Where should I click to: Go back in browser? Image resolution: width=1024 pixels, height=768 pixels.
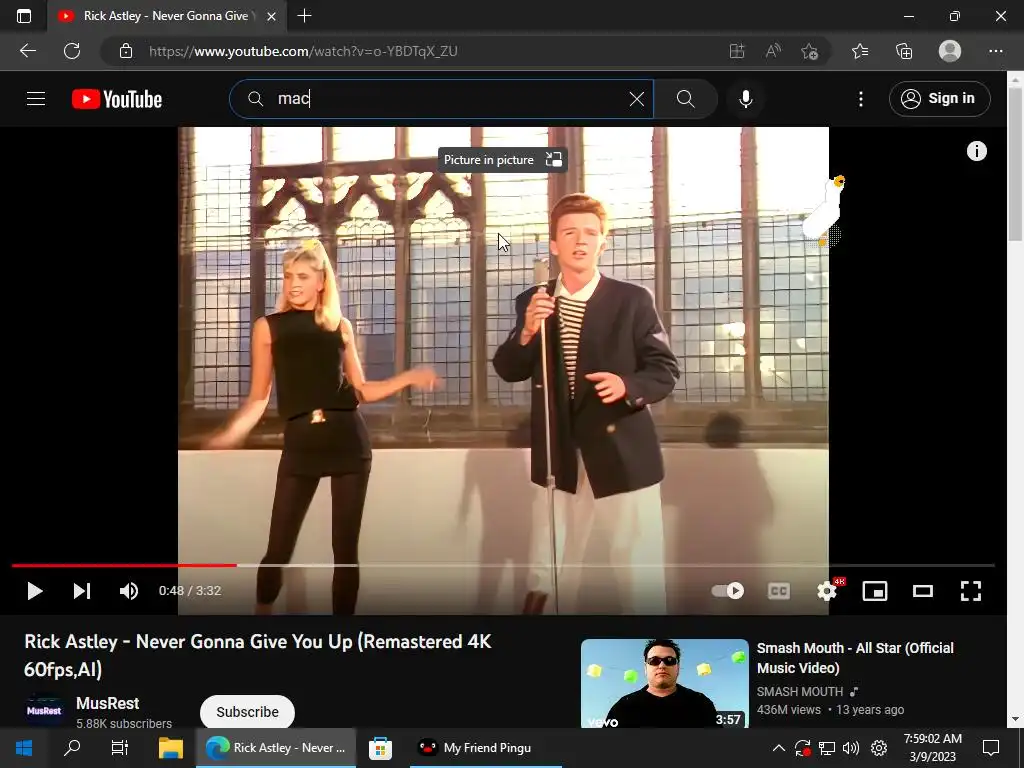[x=27, y=51]
